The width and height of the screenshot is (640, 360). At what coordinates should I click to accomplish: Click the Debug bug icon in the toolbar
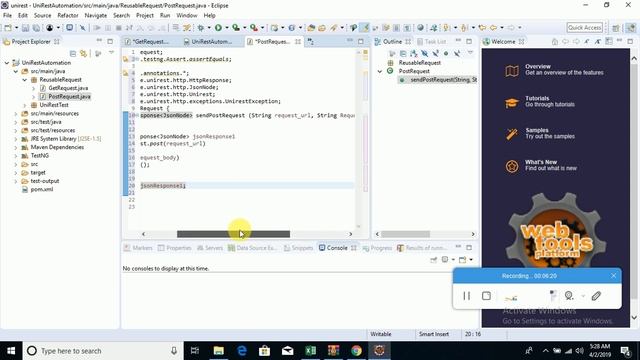[201, 28]
